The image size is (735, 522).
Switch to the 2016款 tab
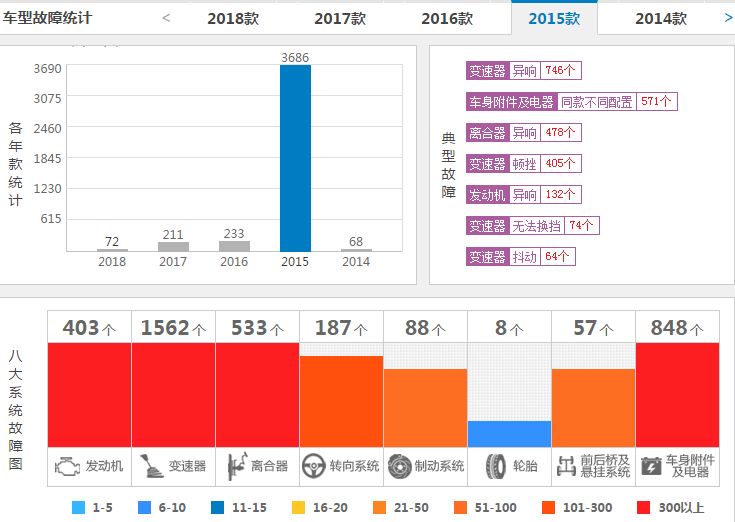[x=447, y=18]
